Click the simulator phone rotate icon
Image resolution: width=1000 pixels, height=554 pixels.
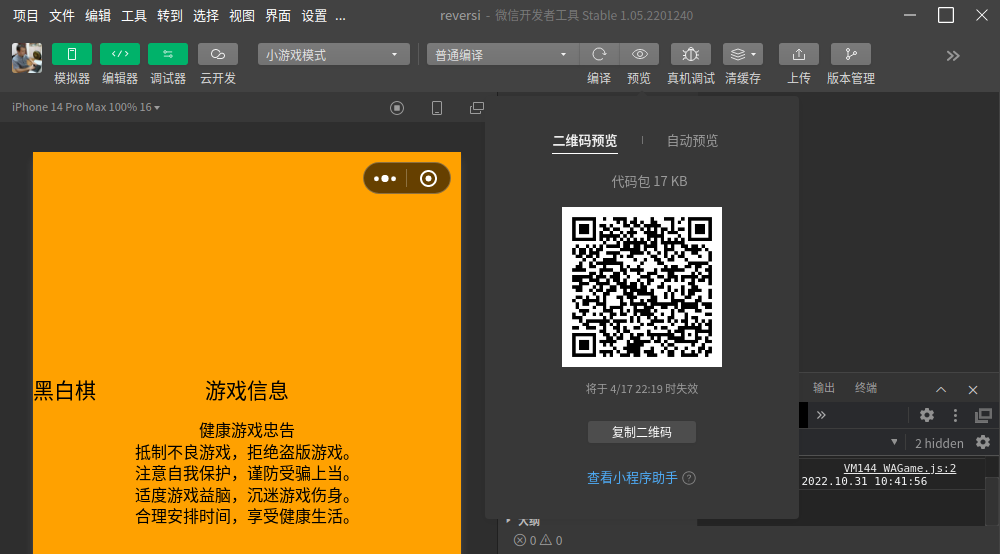coord(437,108)
